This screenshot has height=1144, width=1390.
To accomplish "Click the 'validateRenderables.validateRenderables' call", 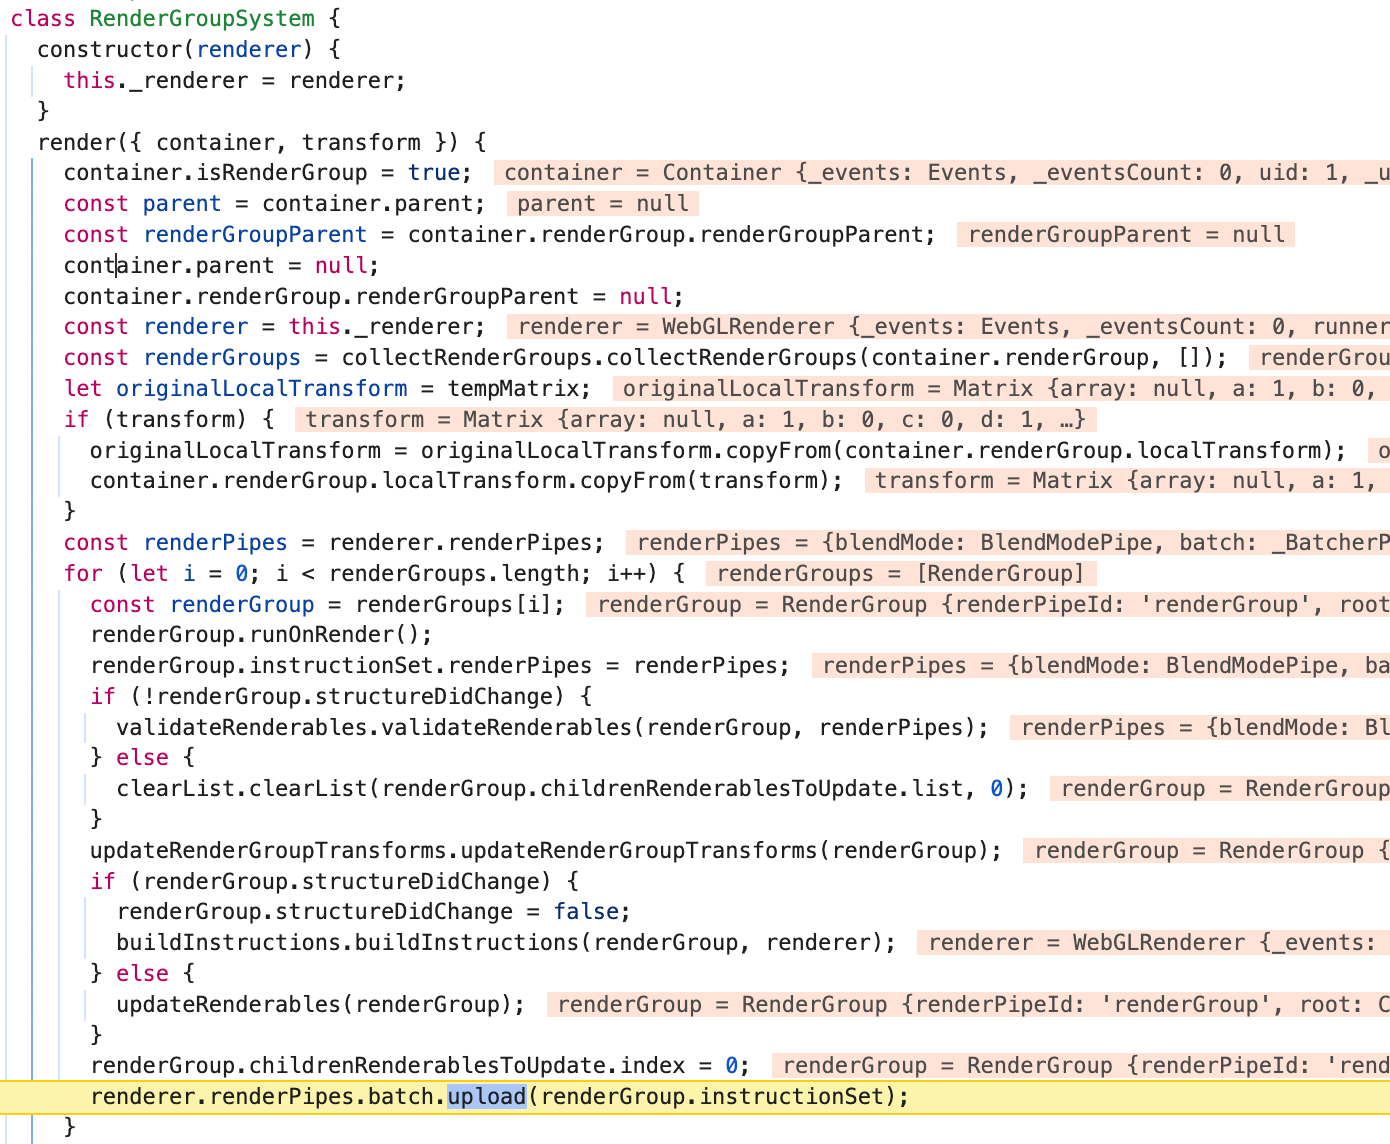I will [x=374, y=727].
